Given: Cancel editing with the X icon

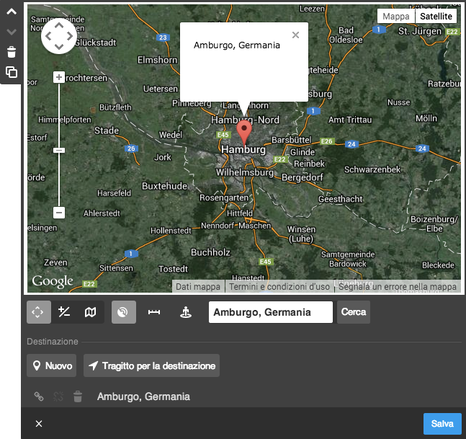Looking at the screenshot, I should pos(39,424).
